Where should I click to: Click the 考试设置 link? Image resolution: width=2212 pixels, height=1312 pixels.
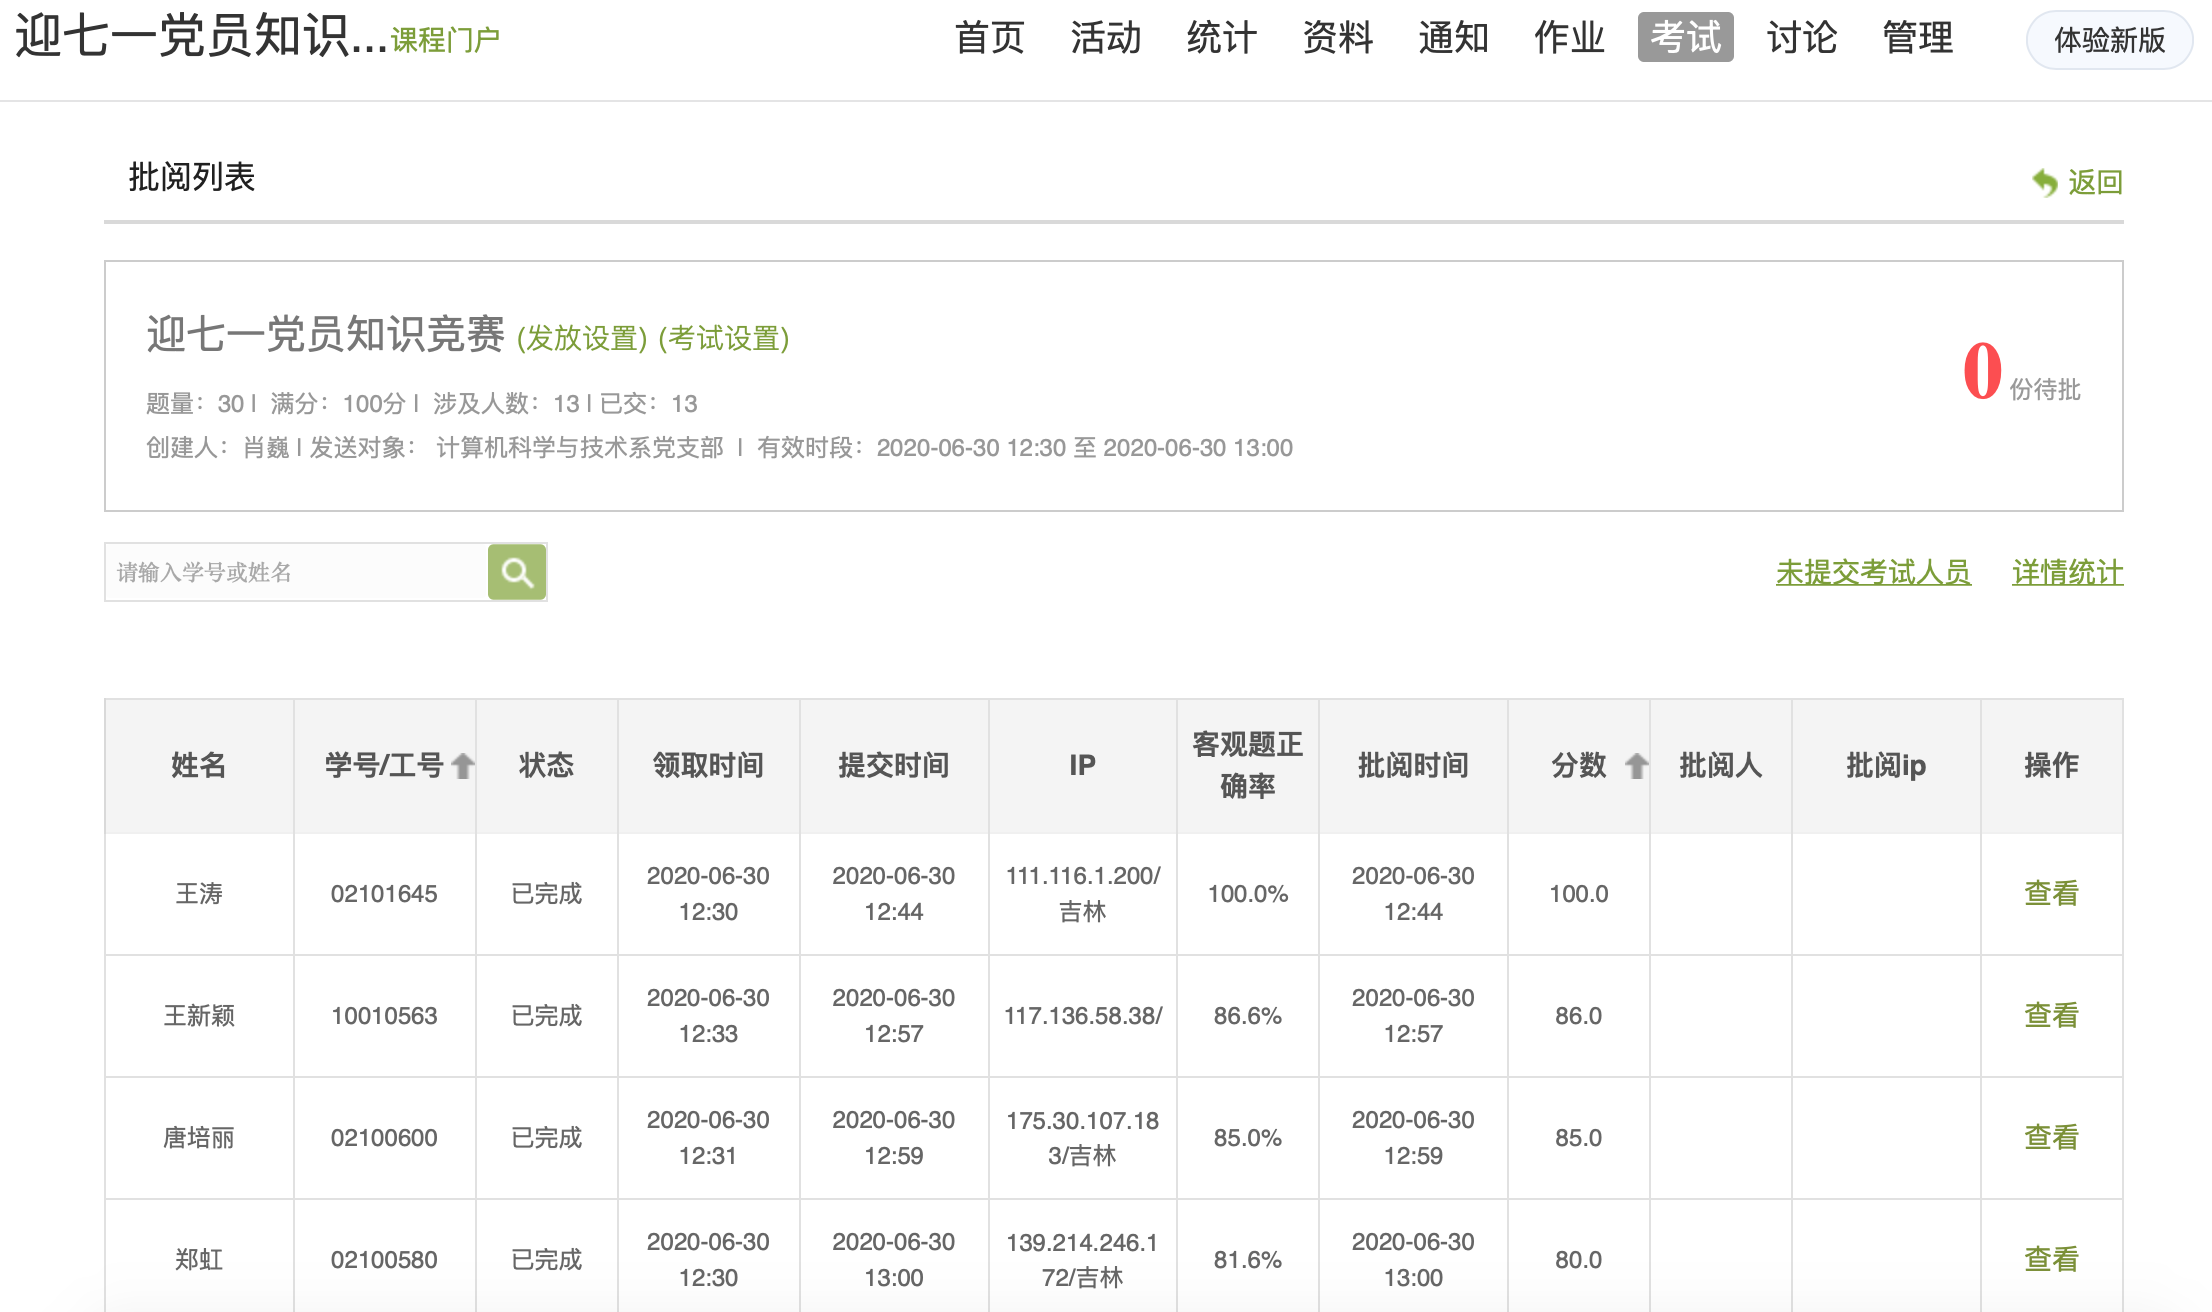(x=724, y=338)
